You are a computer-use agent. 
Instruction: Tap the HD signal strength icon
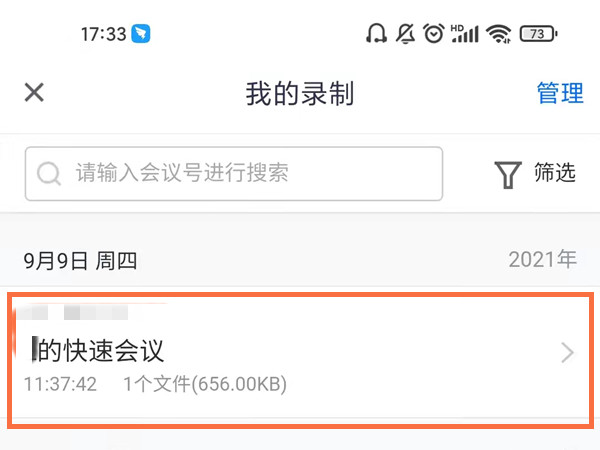pos(465,34)
